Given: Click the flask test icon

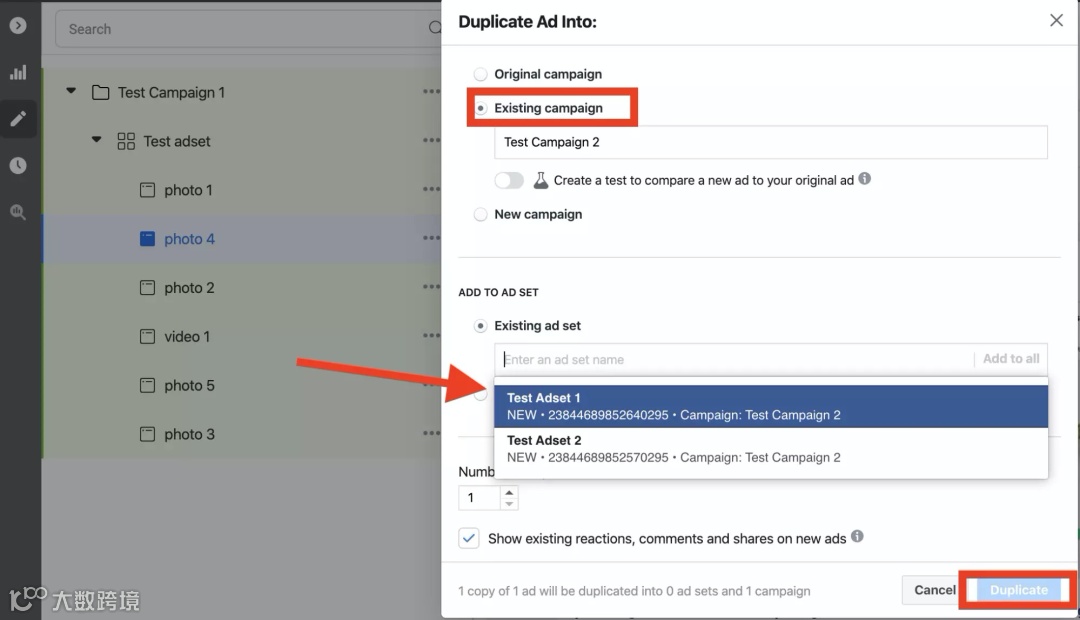Looking at the screenshot, I should pyautogui.click(x=541, y=180).
